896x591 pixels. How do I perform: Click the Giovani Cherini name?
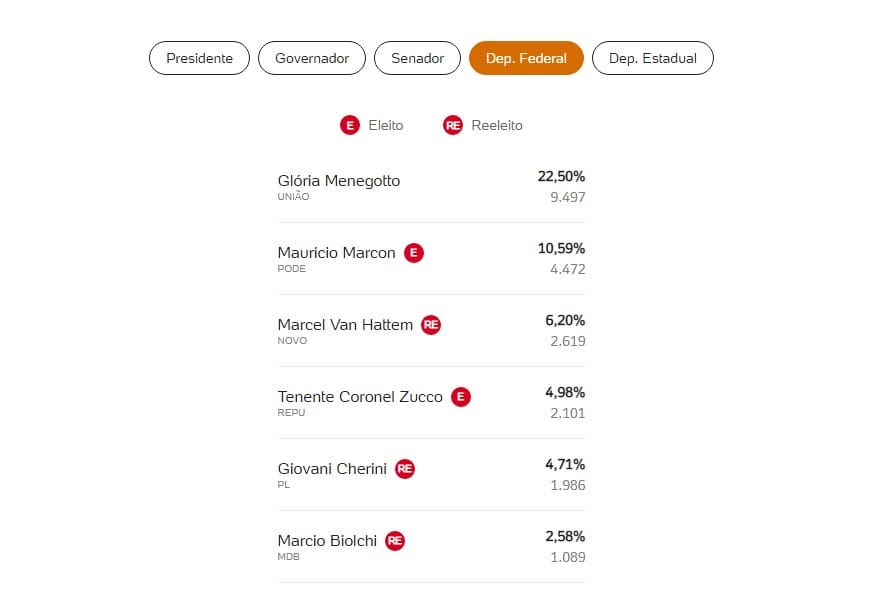click(332, 469)
